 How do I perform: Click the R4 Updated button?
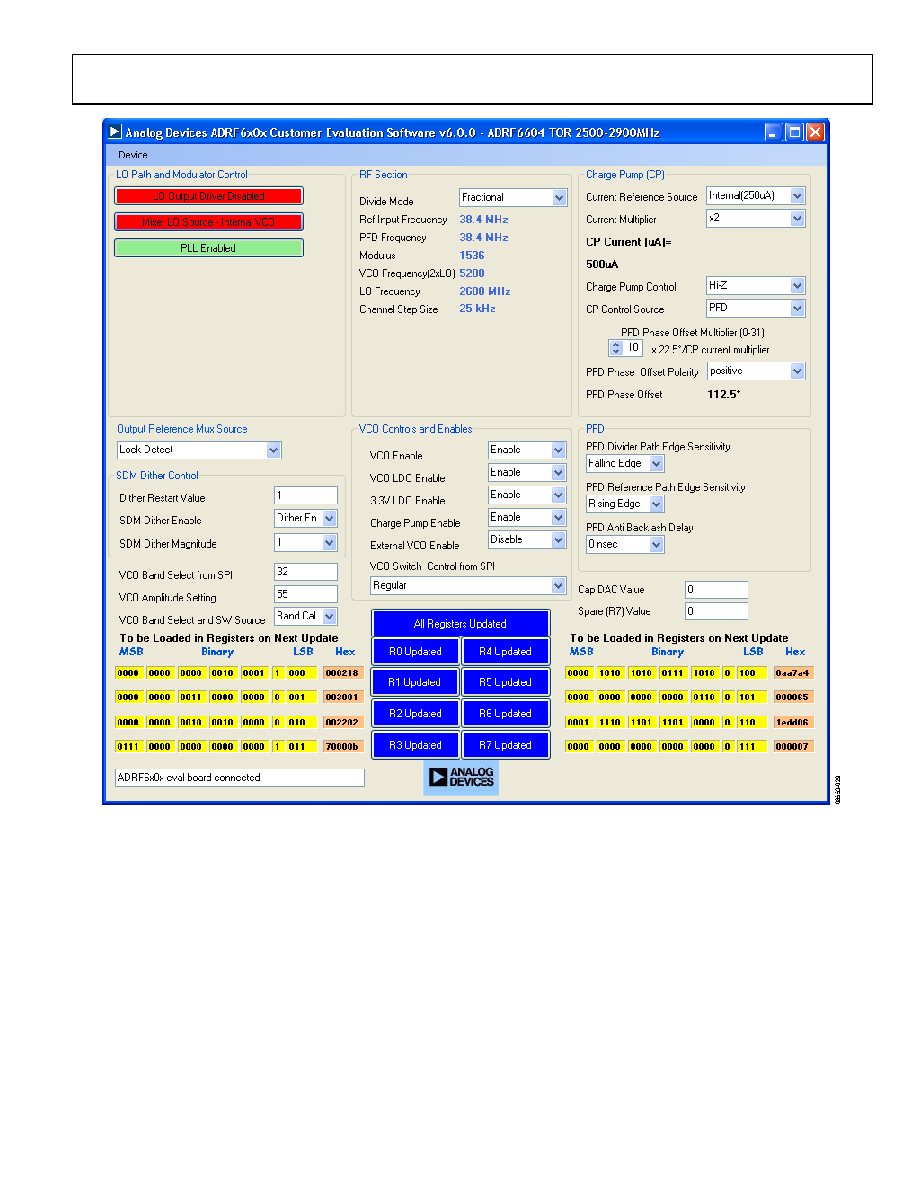click(505, 652)
